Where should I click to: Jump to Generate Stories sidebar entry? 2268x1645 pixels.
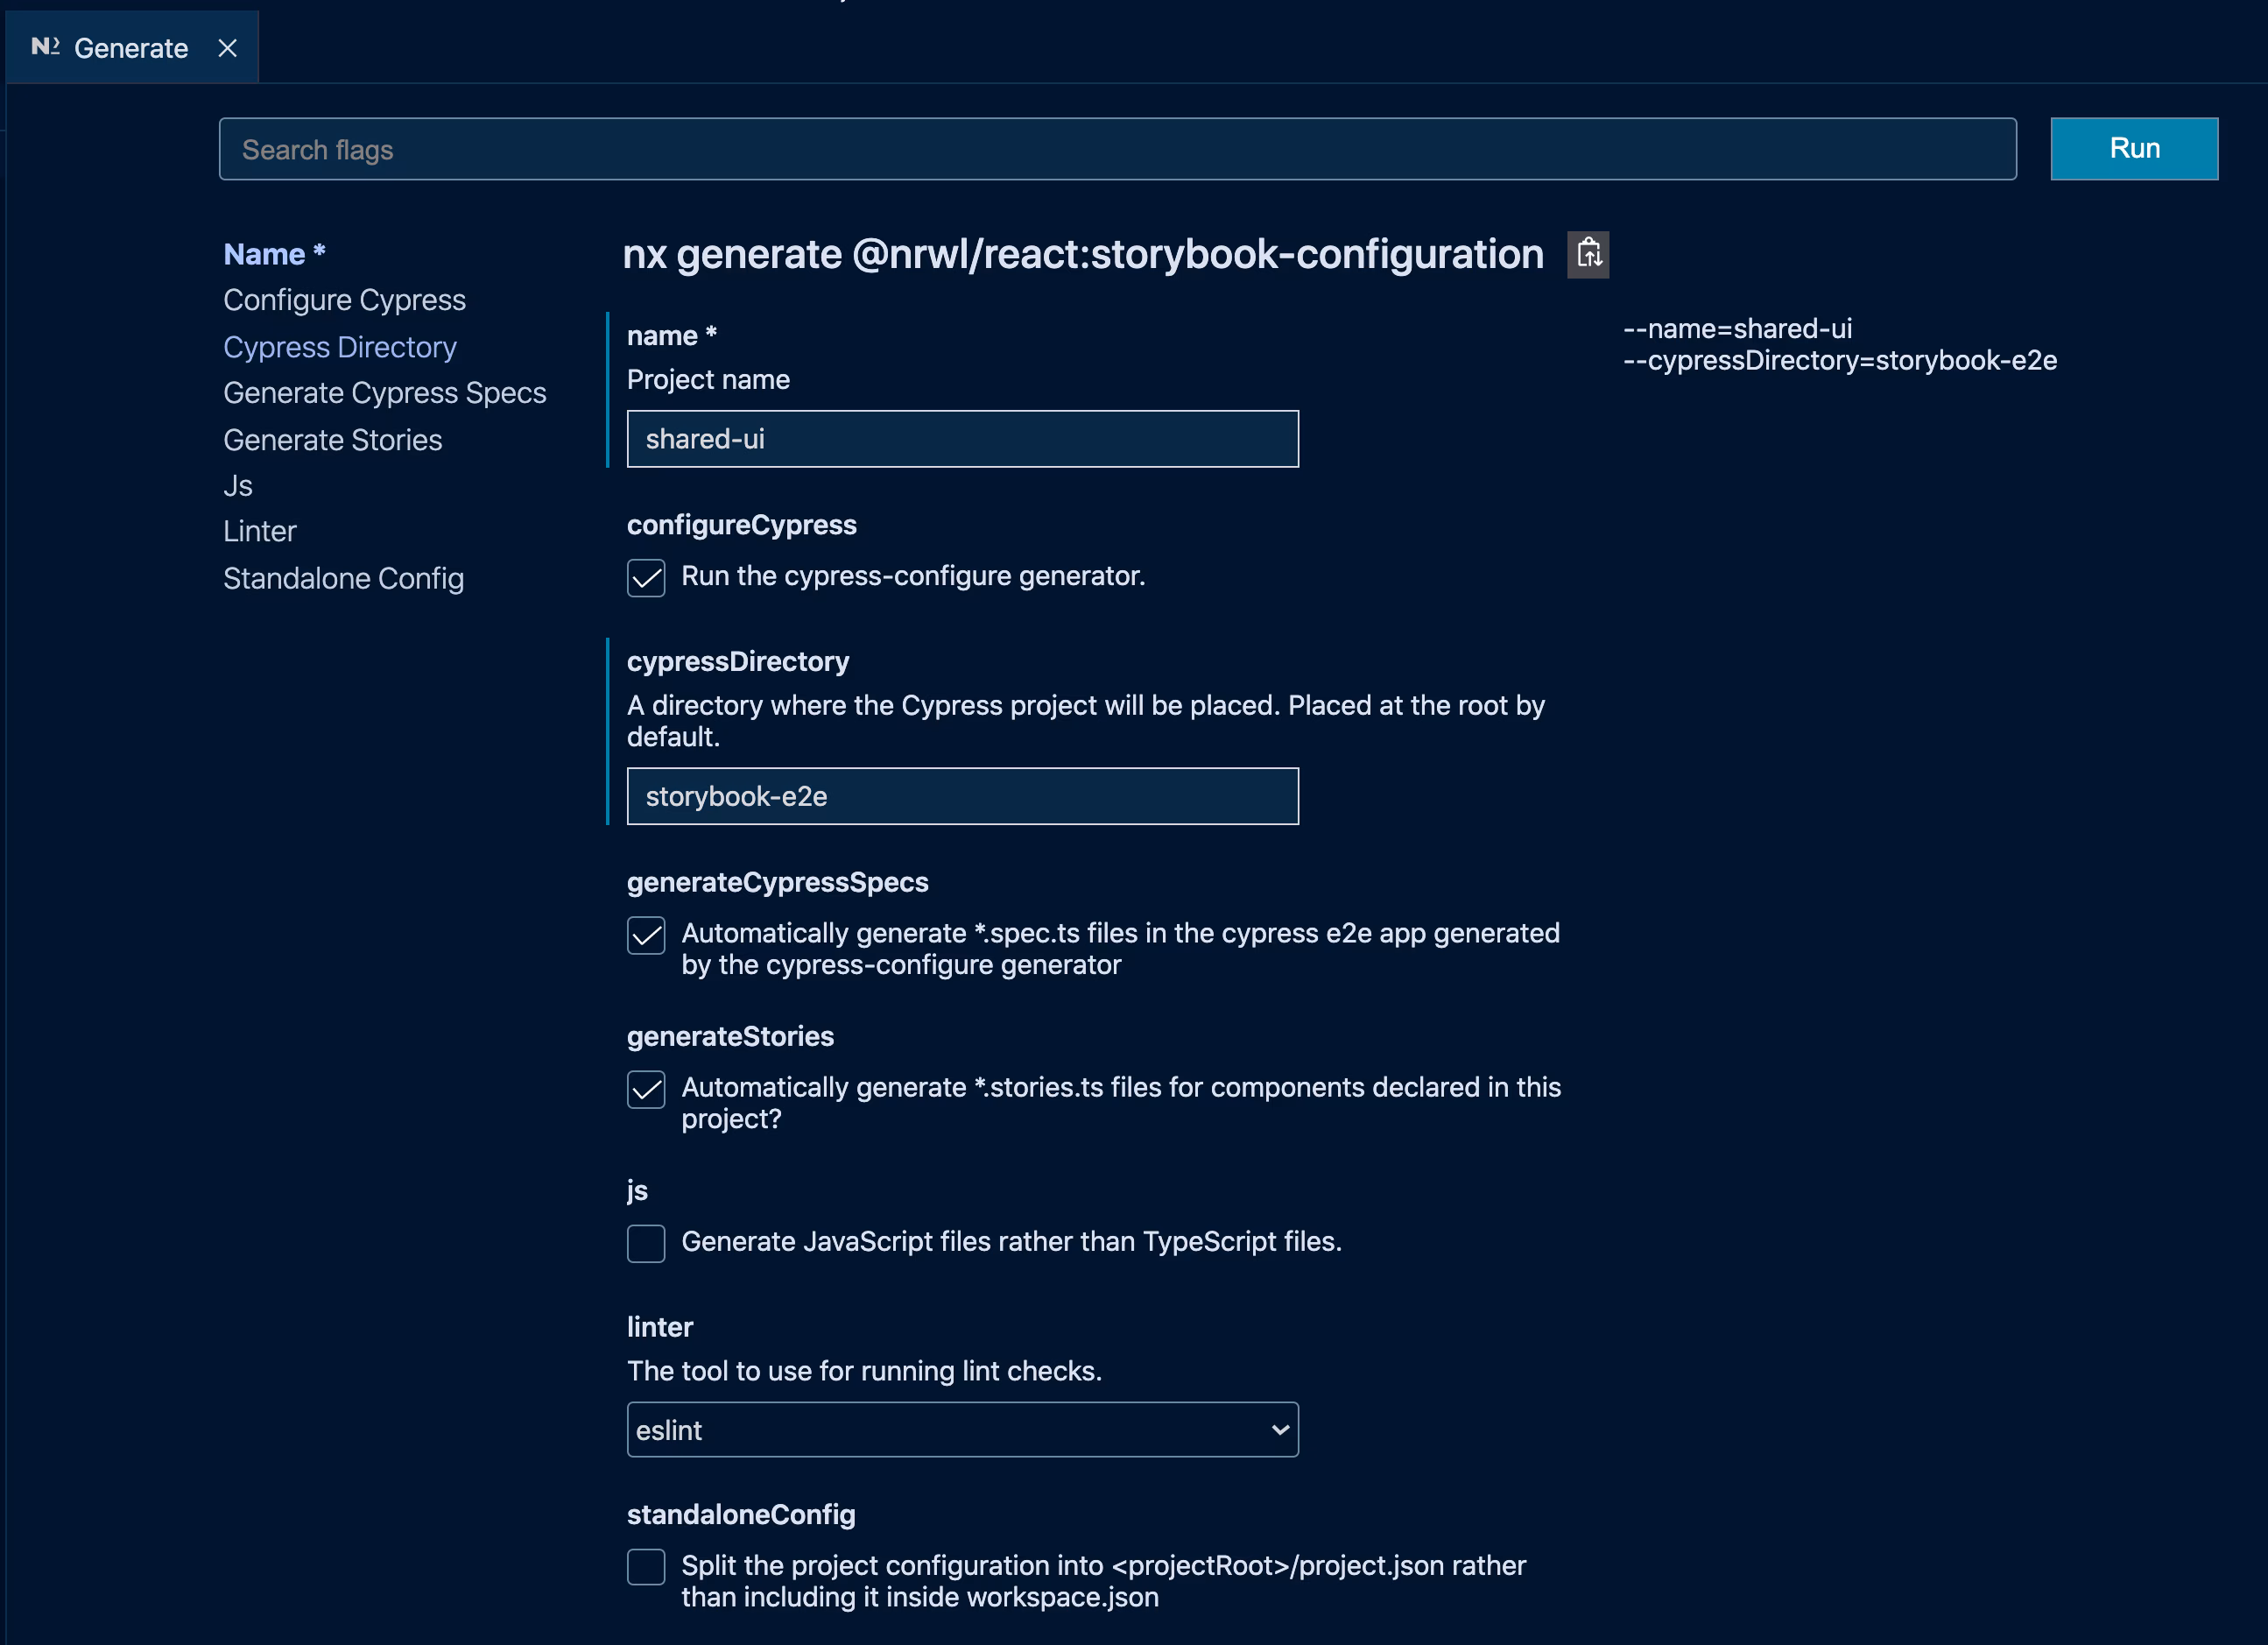(332, 440)
